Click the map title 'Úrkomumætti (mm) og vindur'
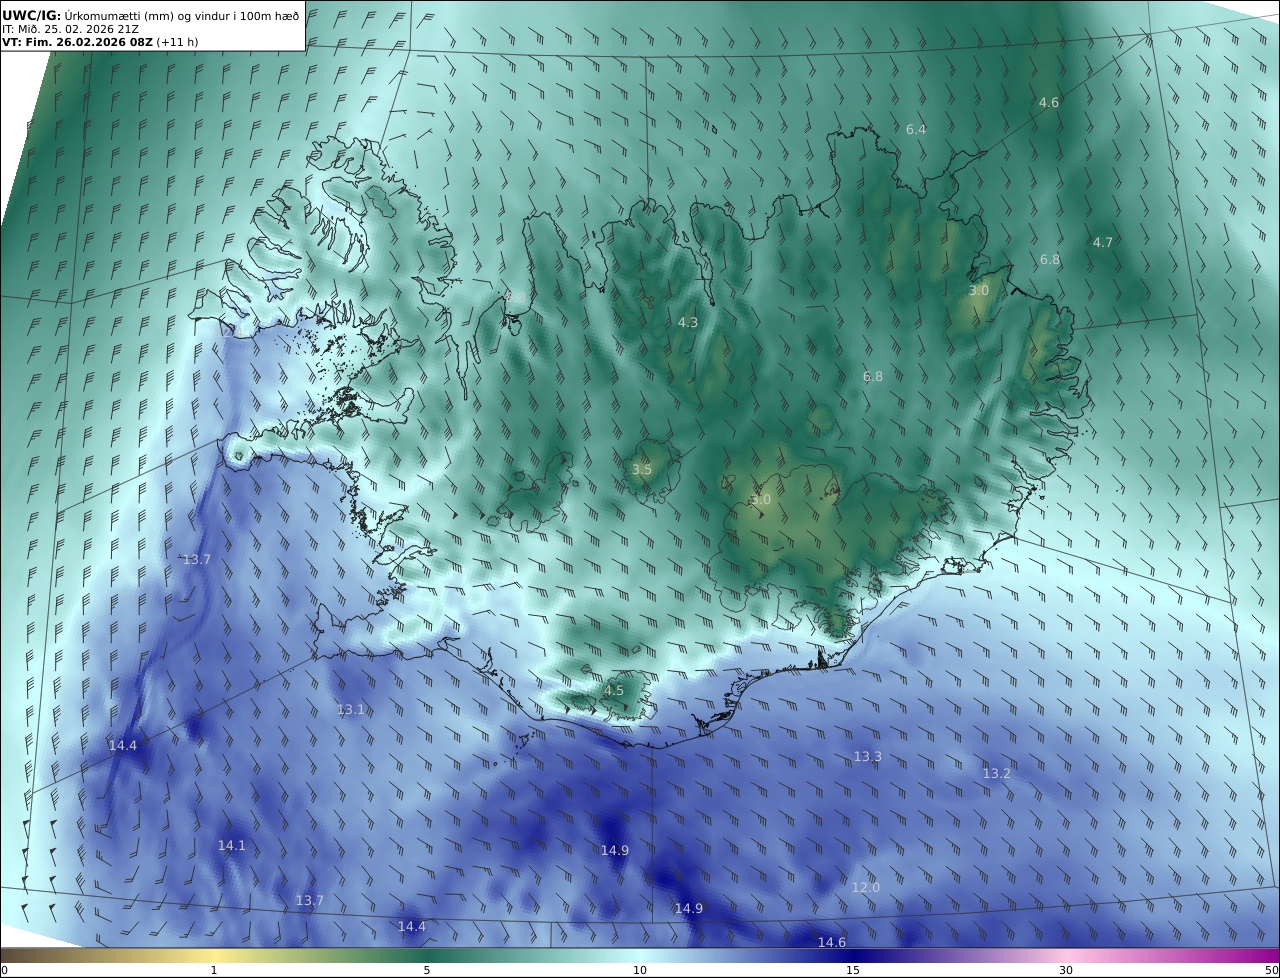 [x=150, y=15]
